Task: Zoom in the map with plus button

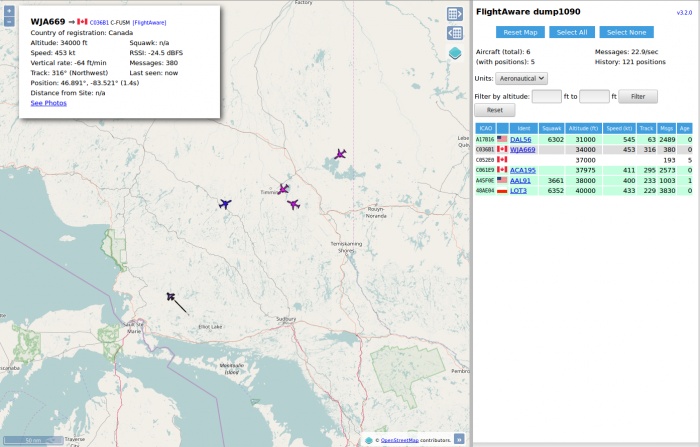Action: (x=9, y=10)
